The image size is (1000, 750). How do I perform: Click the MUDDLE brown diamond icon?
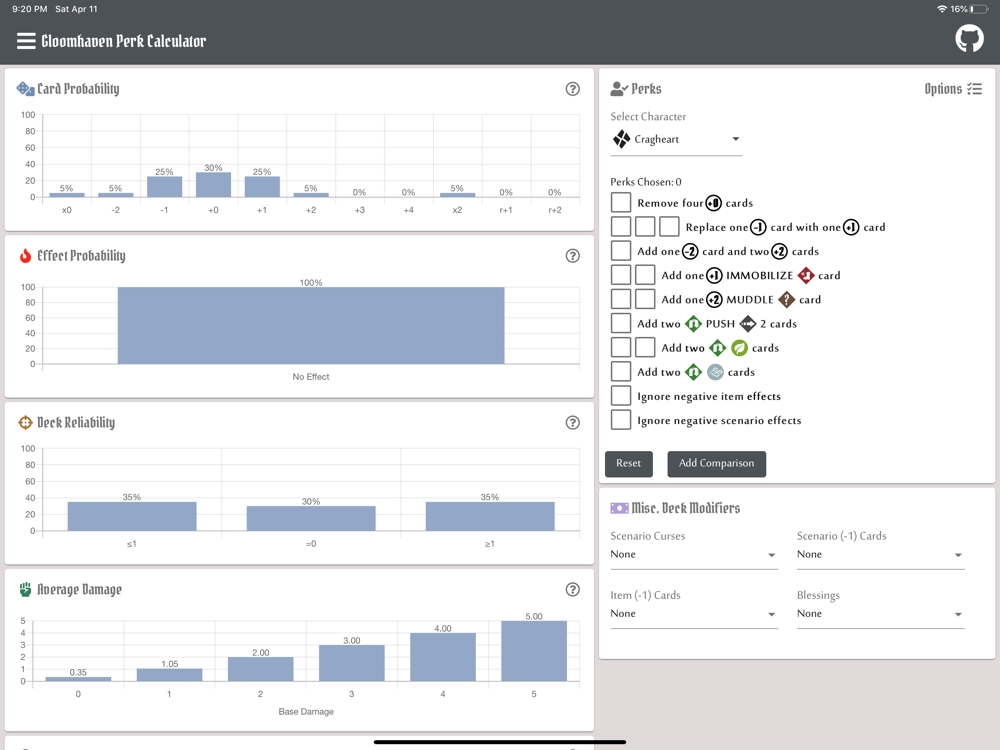pyautogui.click(x=787, y=300)
